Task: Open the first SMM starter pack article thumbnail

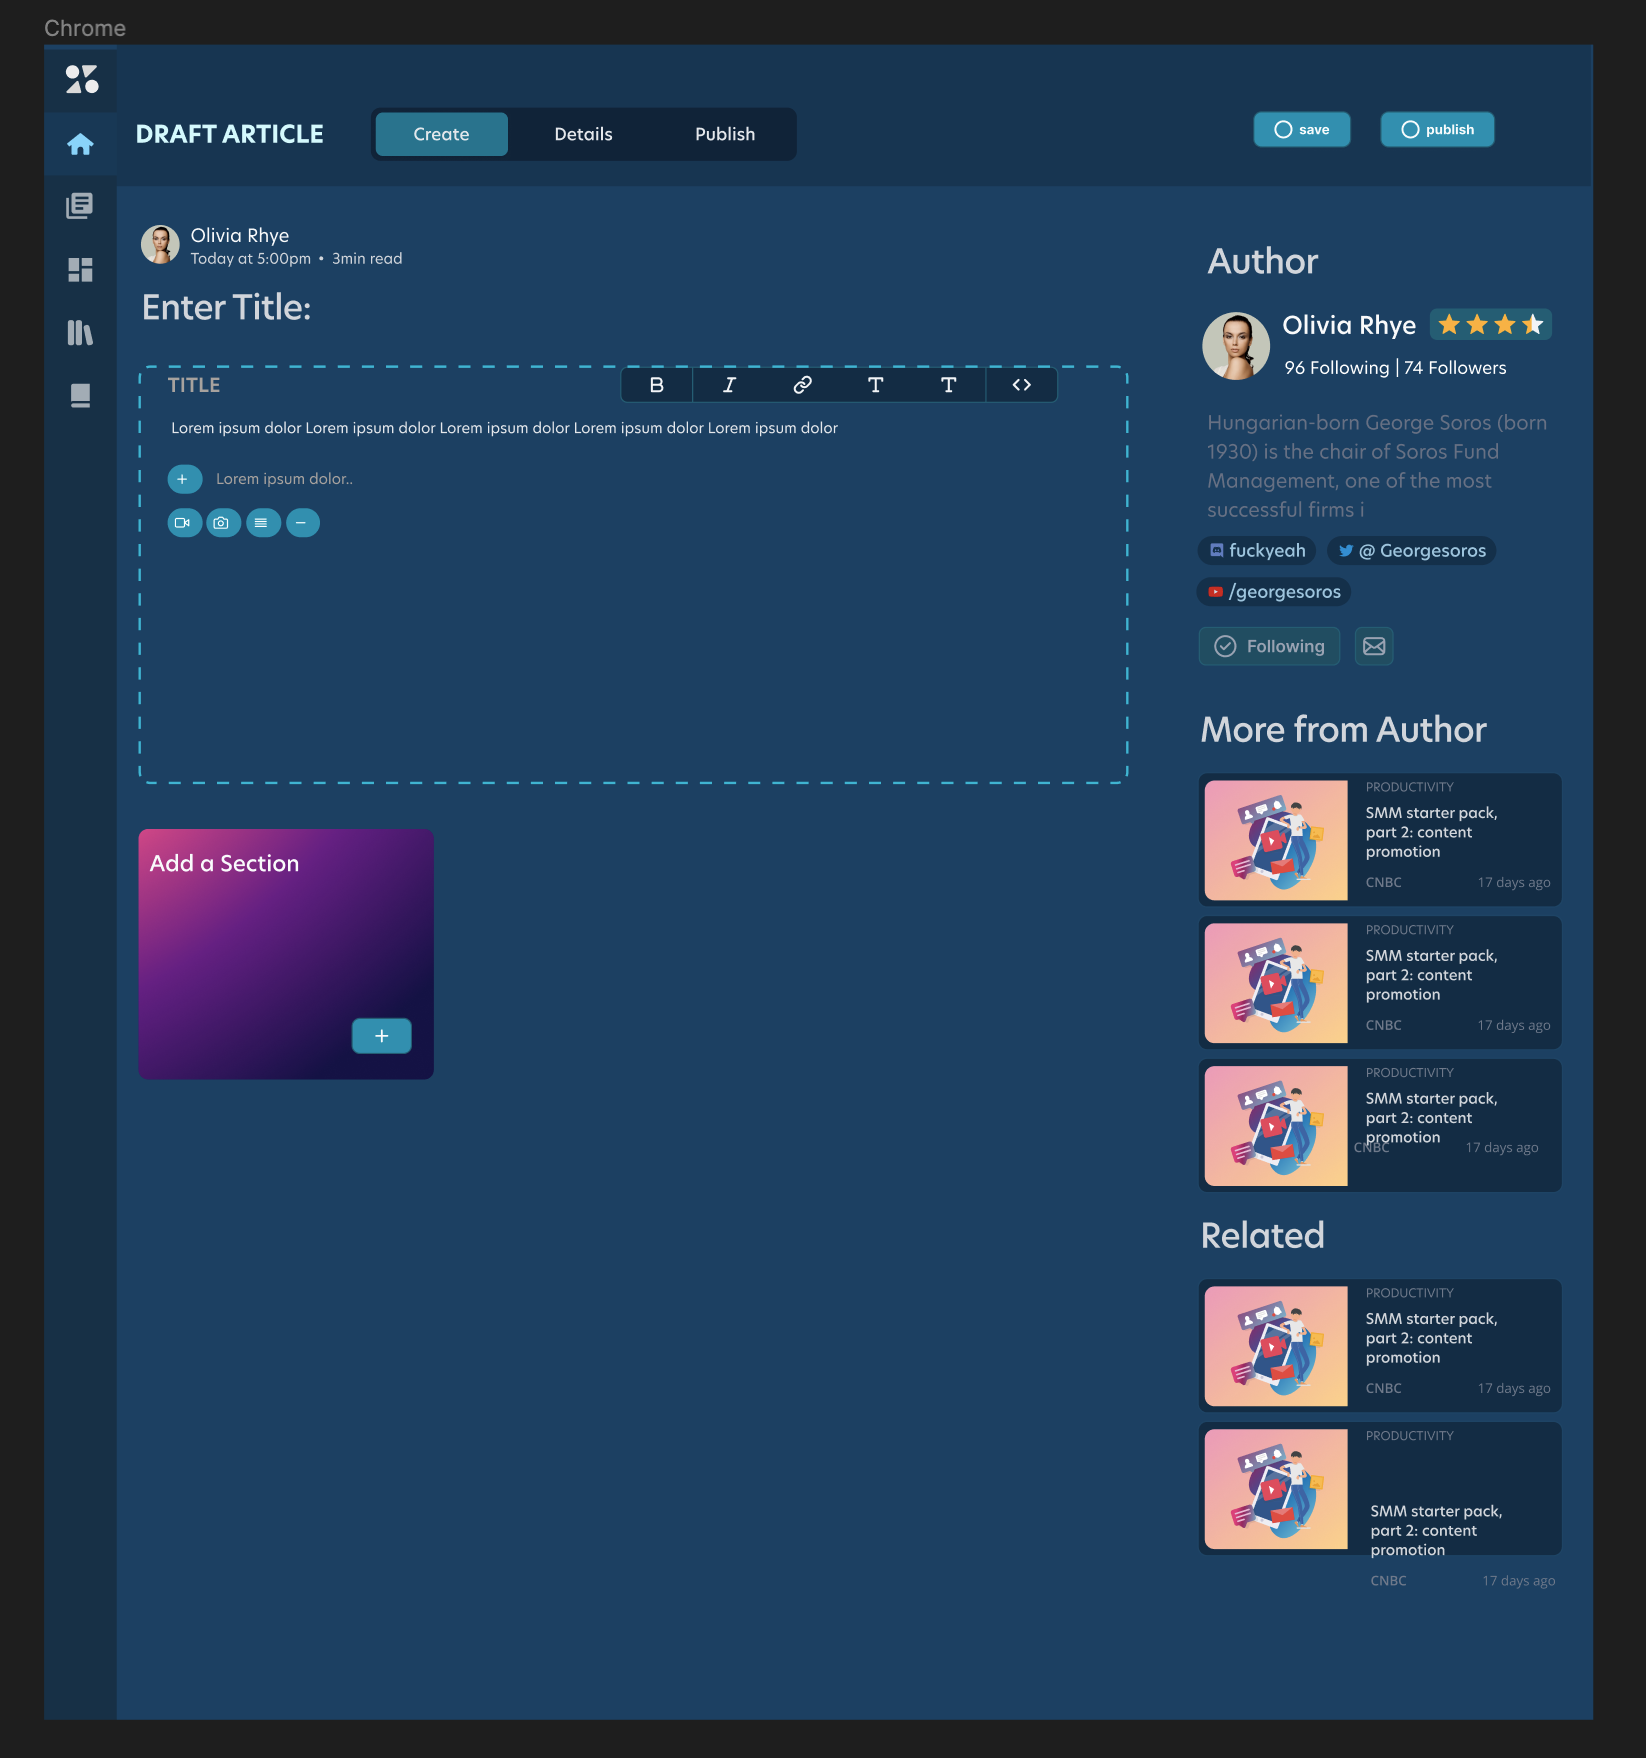Action: coord(1277,839)
